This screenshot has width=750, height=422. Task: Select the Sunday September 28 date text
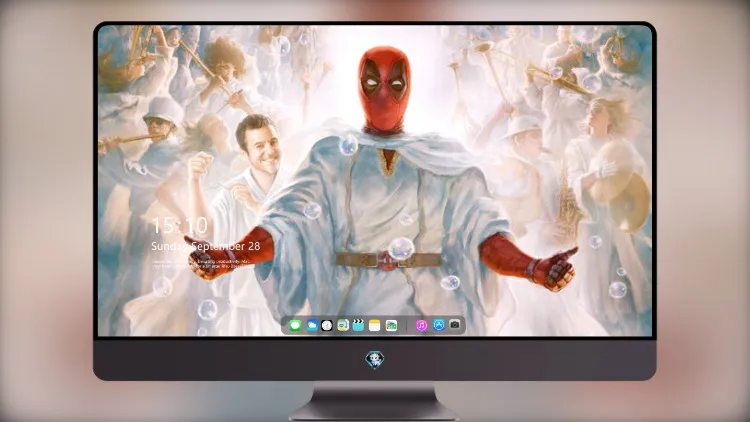pyautogui.click(x=206, y=246)
